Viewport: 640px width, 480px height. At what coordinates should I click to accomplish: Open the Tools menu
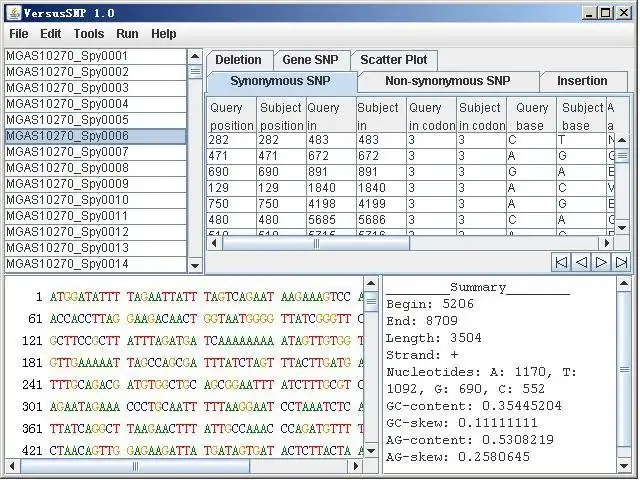click(89, 33)
